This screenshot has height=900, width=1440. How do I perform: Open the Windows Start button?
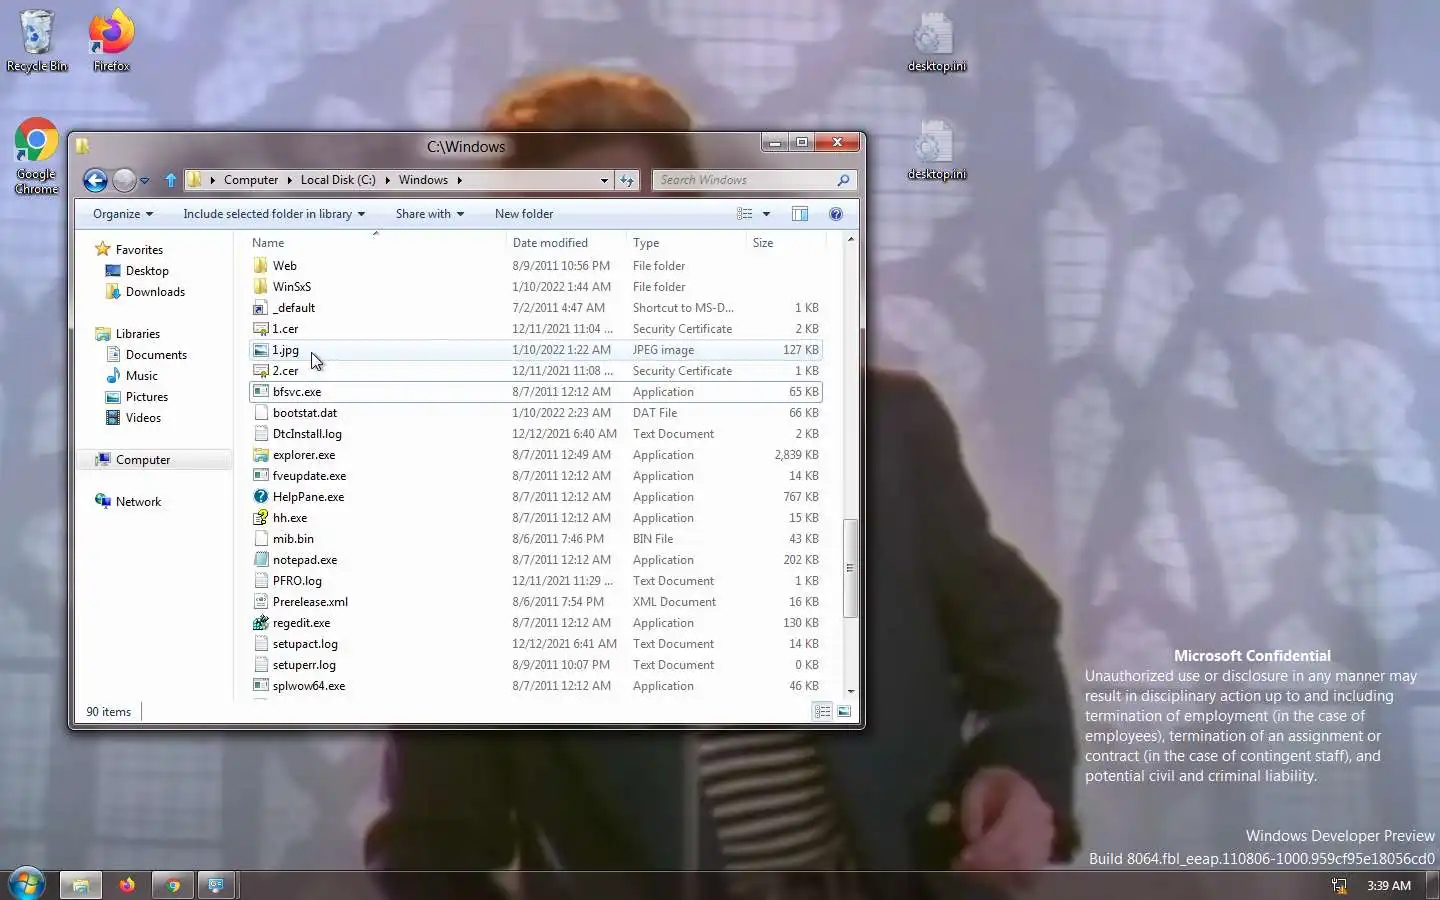[26, 884]
